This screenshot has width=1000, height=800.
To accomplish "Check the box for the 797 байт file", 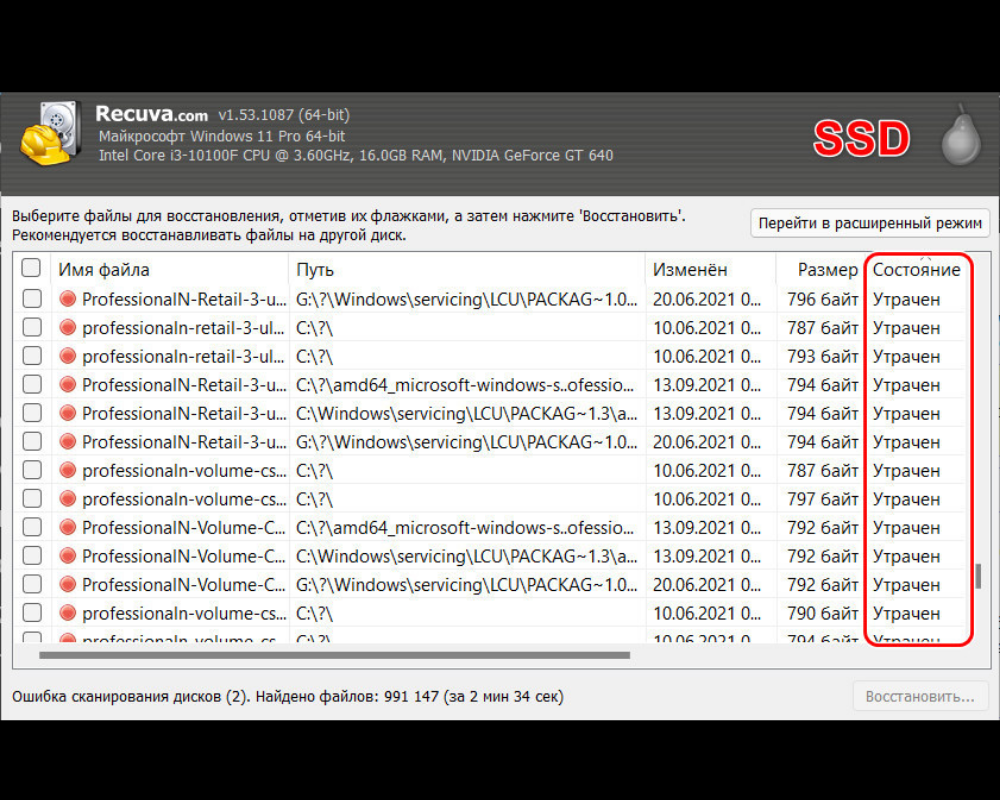I will click(32, 499).
